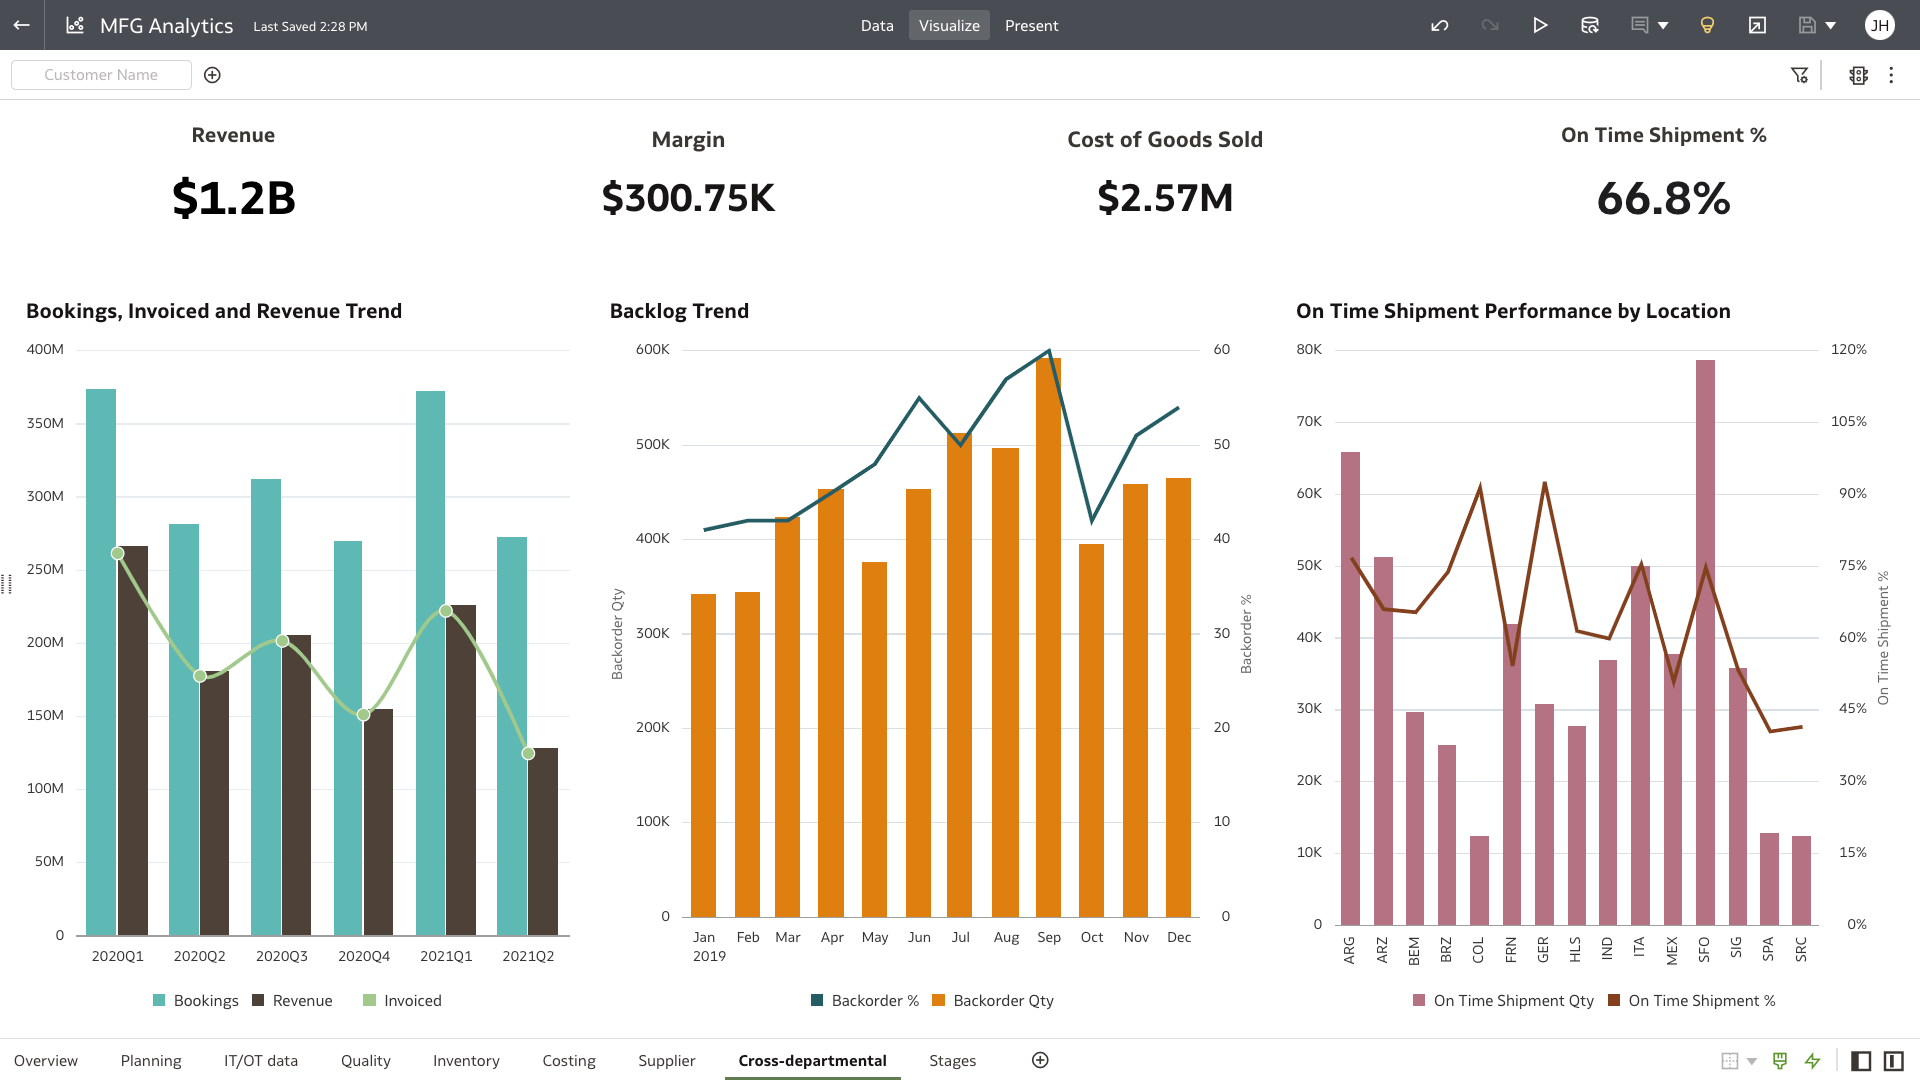The image size is (1920, 1080).
Task: Click the dashboard filters traffic-light icon
Action: point(1858,75)
